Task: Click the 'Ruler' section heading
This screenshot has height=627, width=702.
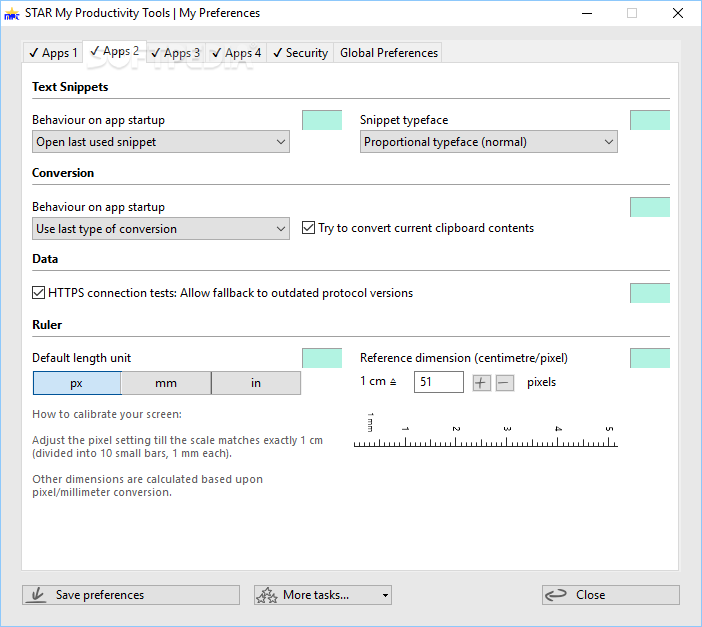Action: (x=47, y=325)
